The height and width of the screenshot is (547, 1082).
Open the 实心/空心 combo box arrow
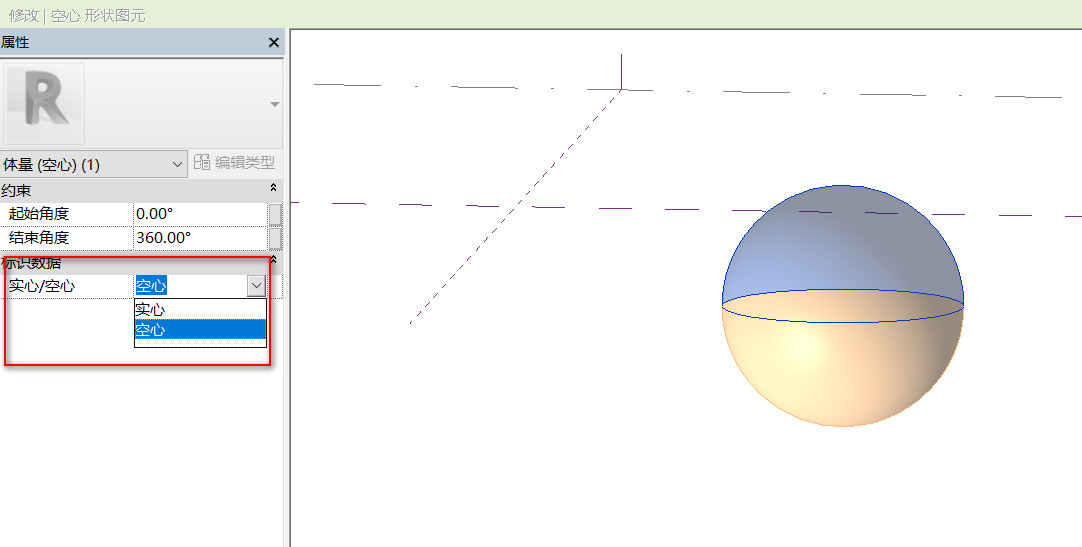point(256,286)
